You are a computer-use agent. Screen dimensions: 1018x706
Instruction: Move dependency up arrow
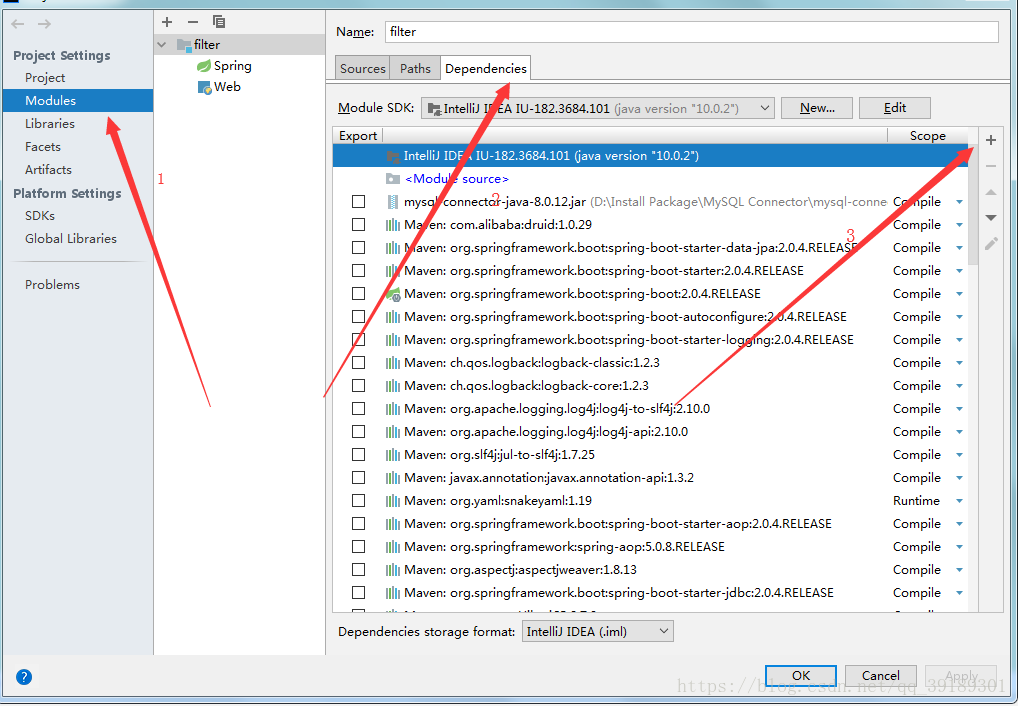(991, 192)
